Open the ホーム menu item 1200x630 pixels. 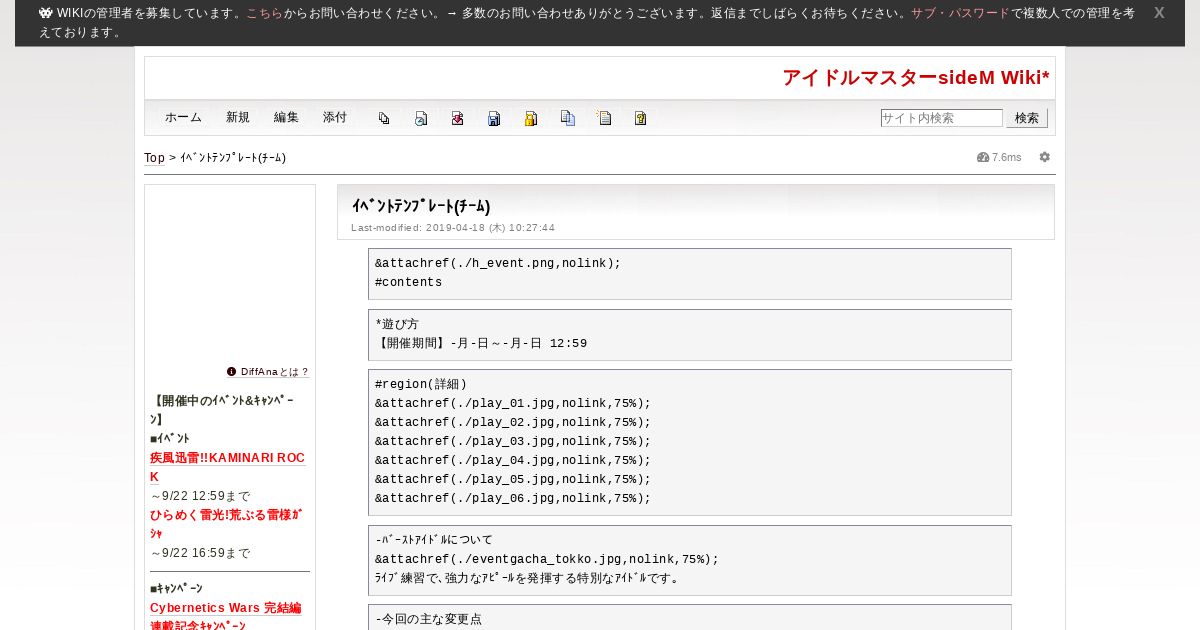(x=183, y=117)
